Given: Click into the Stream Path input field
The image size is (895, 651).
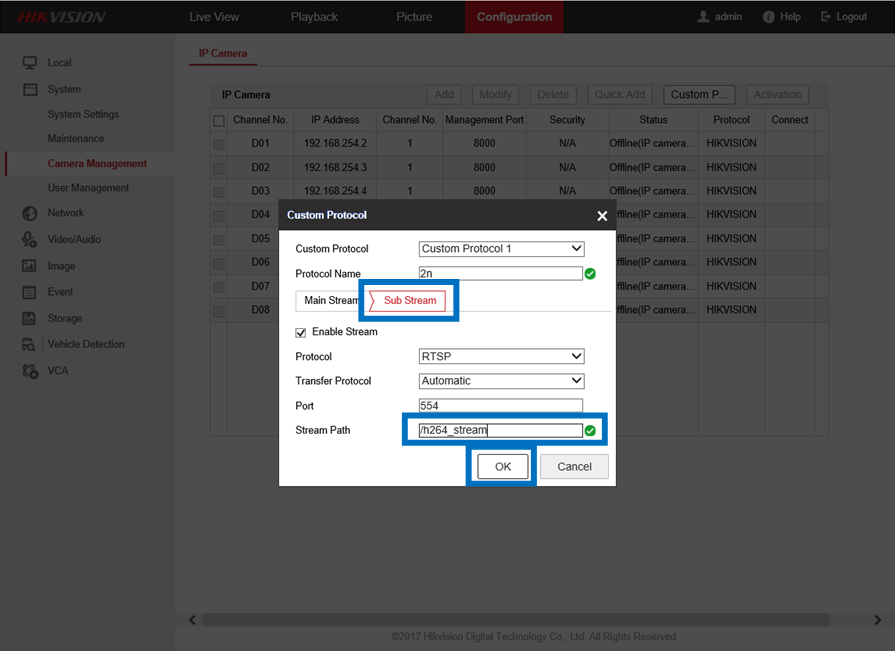Looking at the screenshot, I should tap(500, 431).
